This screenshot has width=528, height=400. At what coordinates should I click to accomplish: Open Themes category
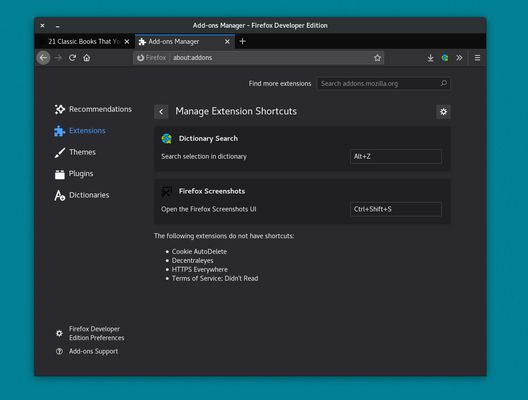tap(75, 152)
